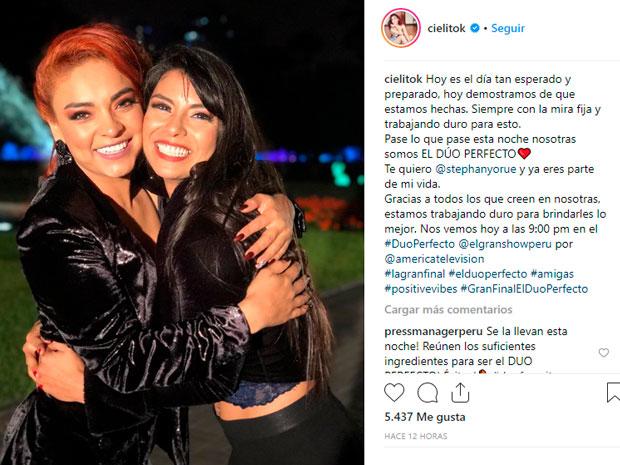620x465 pixels.
Task: Click the photo of the two women hugging
Action: pyautogui.click(x=182, y=232)
